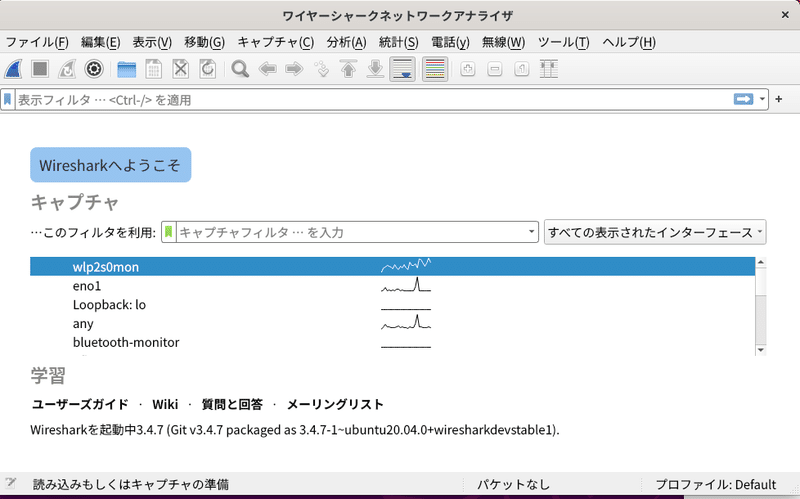Open the Wiki link
This screenshot has width=800, height=499.
tap(165, 404)
